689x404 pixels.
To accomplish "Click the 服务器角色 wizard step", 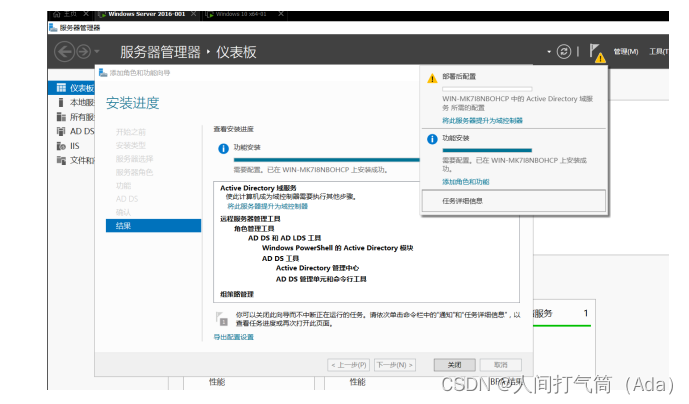I will 134,172.
